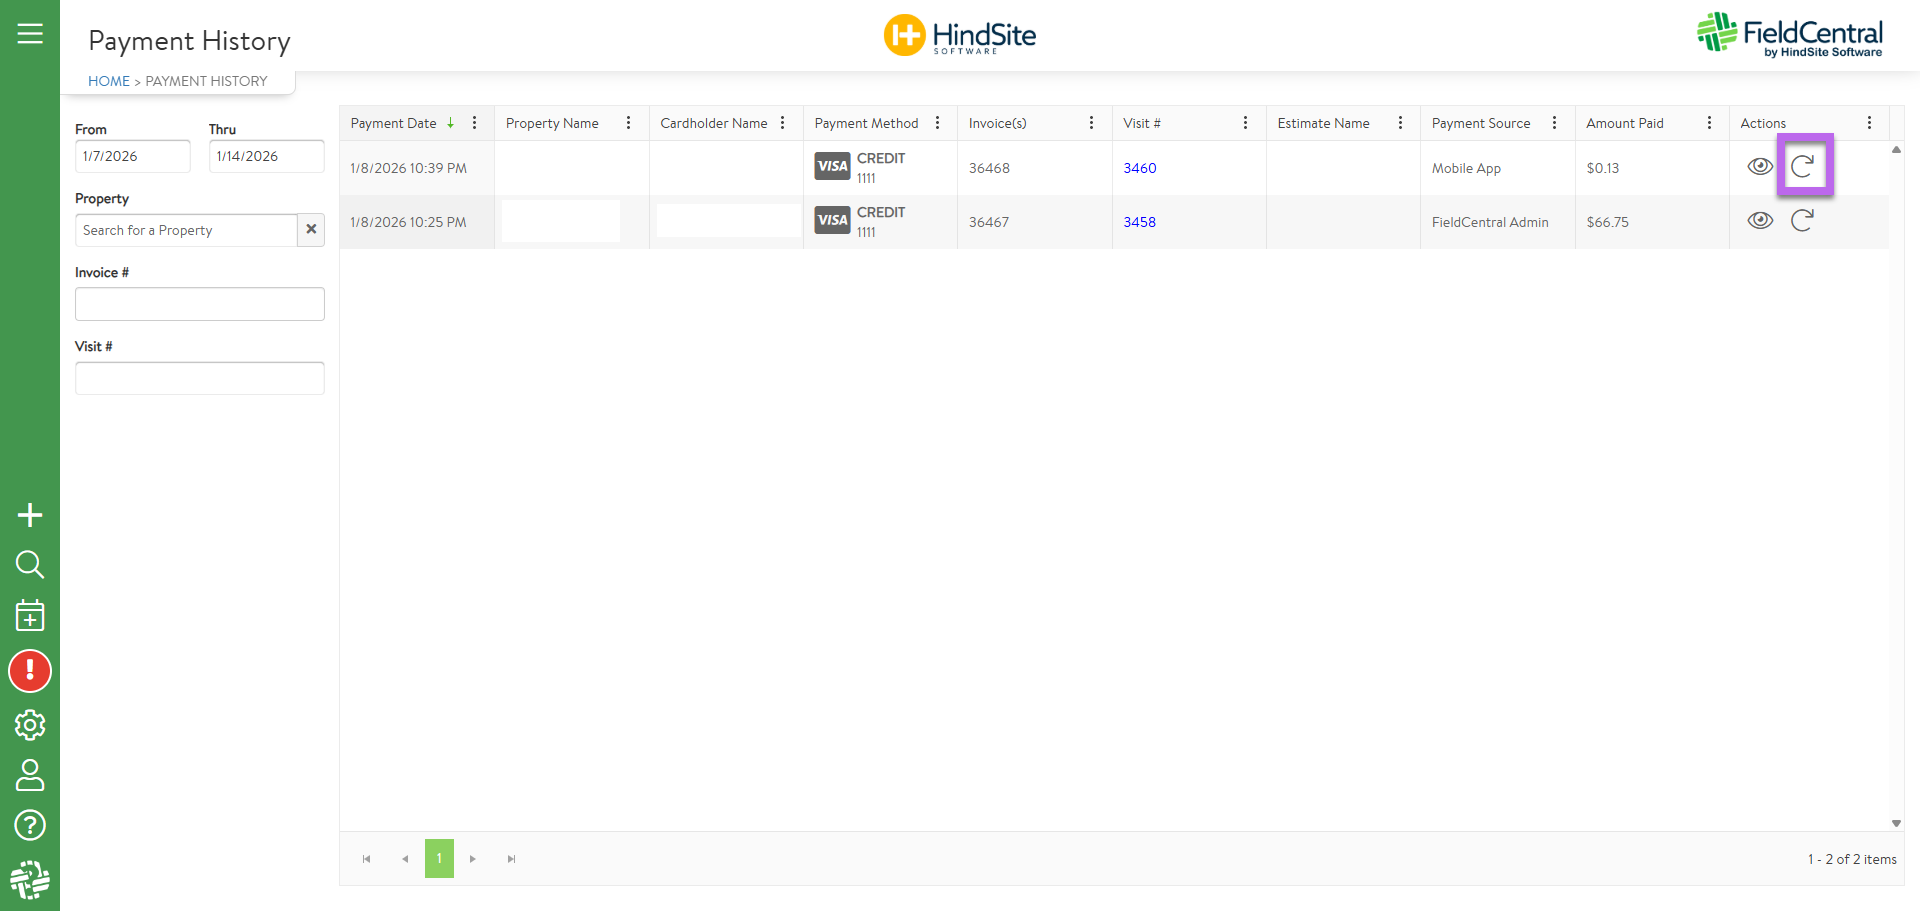The height and width of the screenshot is (911, 1920).
Task: Sort by Payment Date column header
Action: pyautogui.click(x=394, y=123)
